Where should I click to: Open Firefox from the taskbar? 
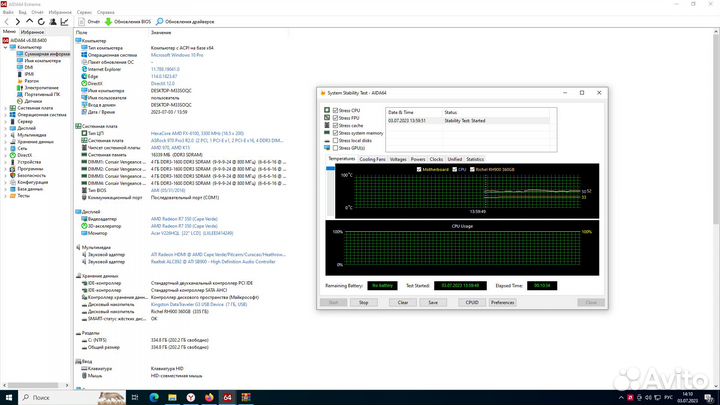coord(209,397)
